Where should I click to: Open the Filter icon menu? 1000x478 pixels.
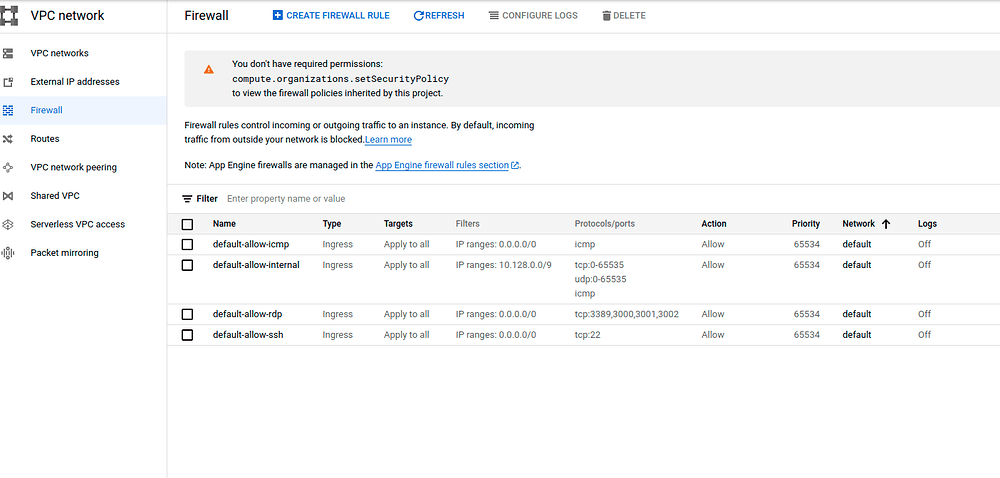click(188, 199)
